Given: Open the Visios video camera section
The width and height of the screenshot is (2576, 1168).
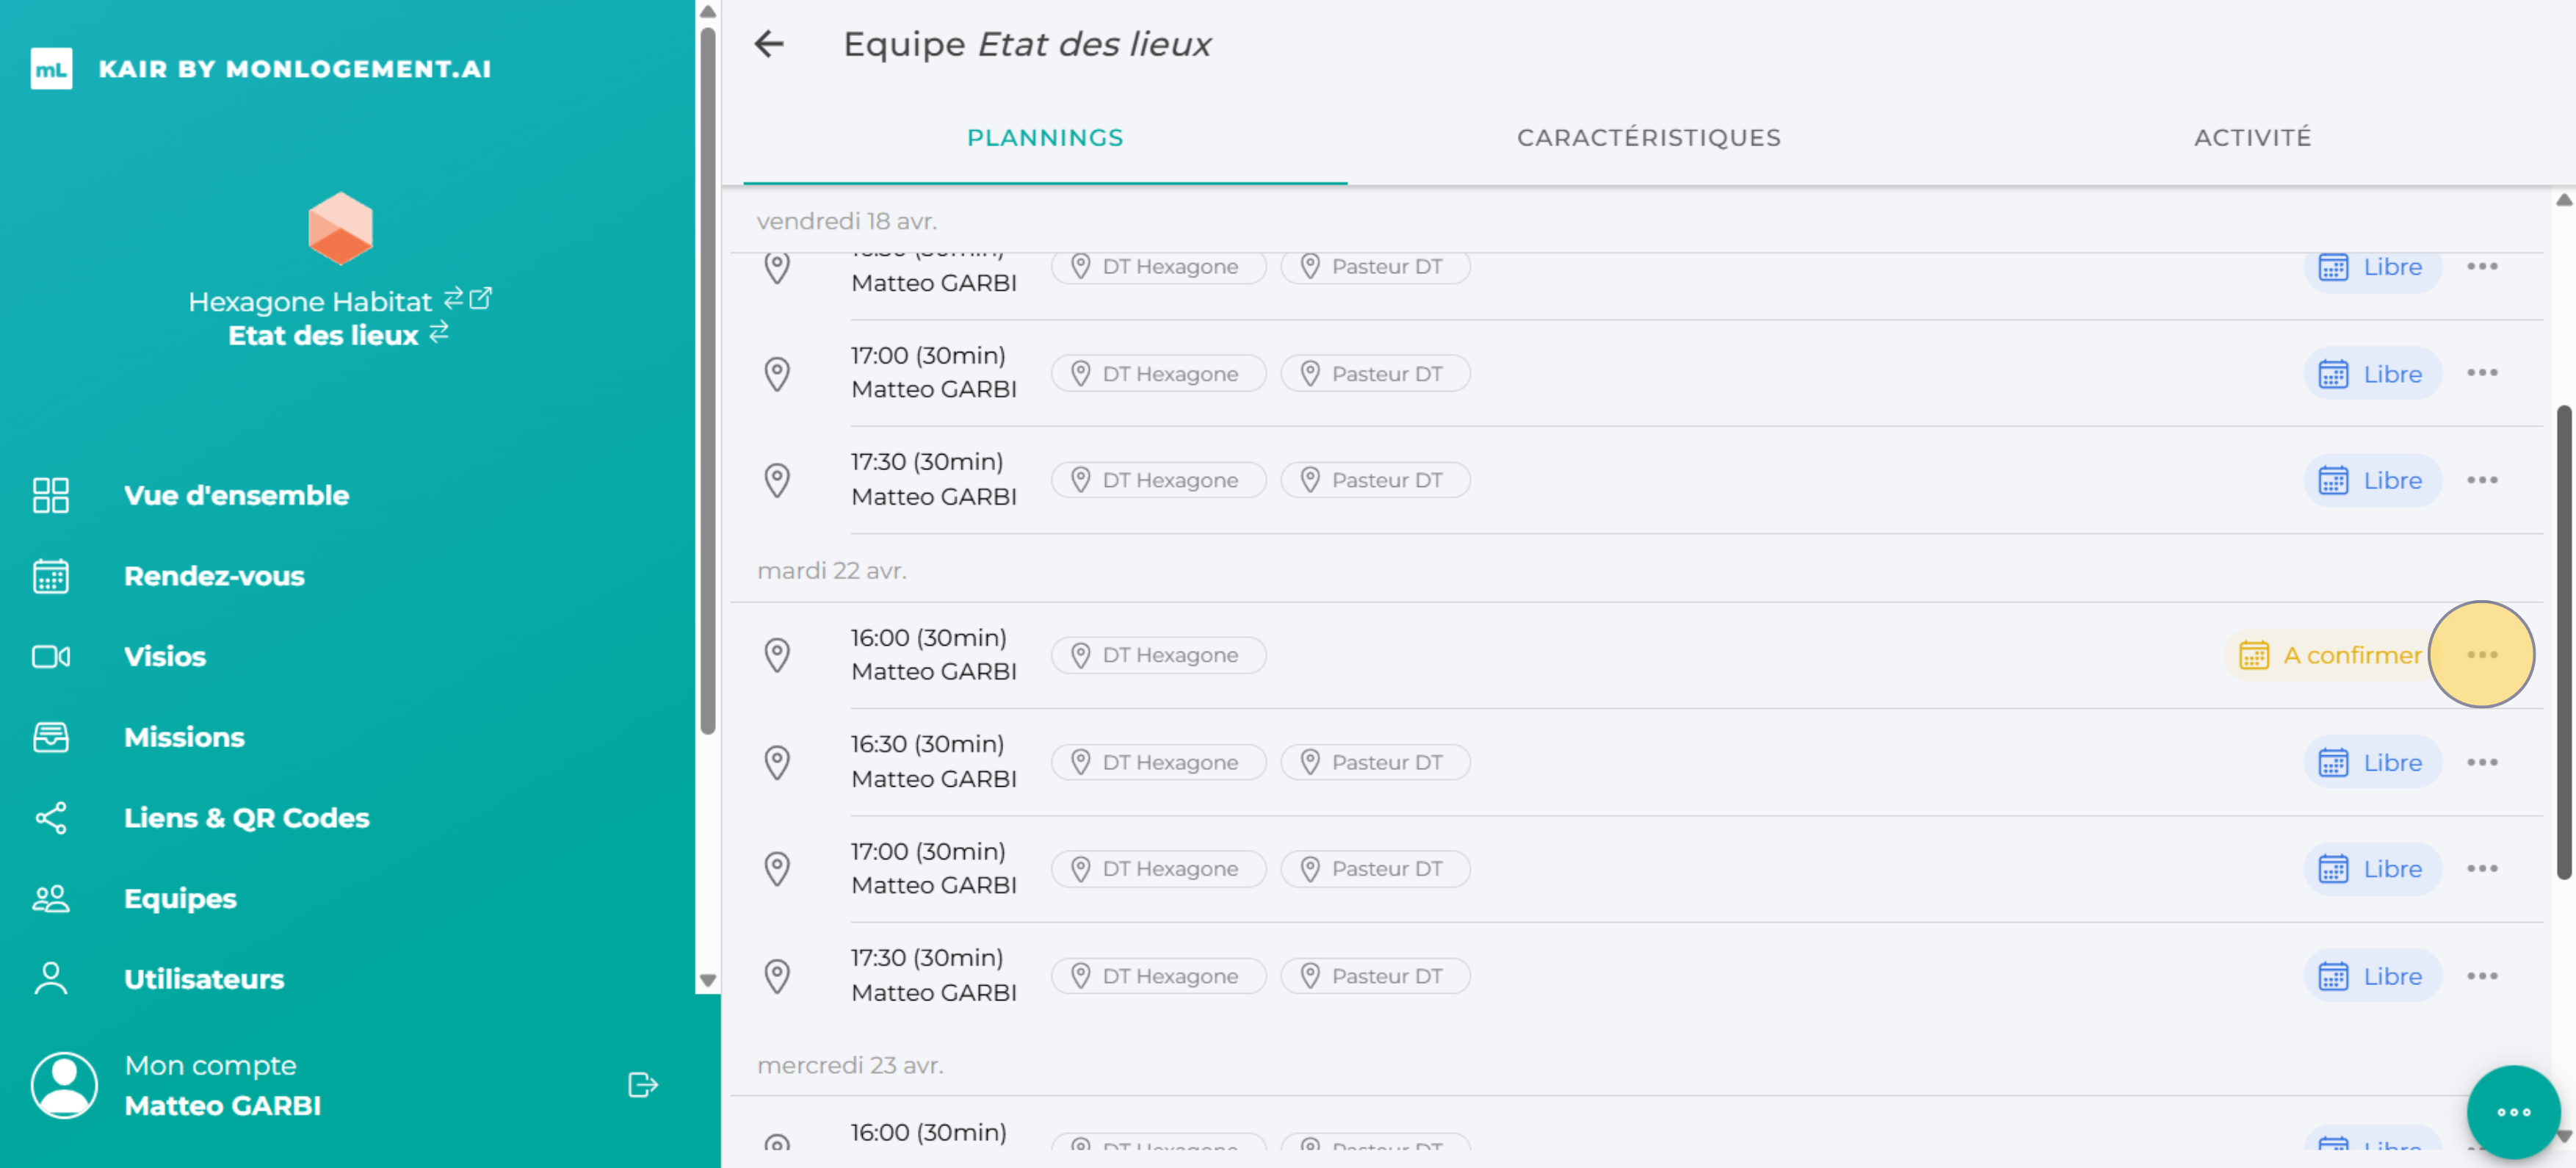Looking at the screenshot, I should click(51, 657).
